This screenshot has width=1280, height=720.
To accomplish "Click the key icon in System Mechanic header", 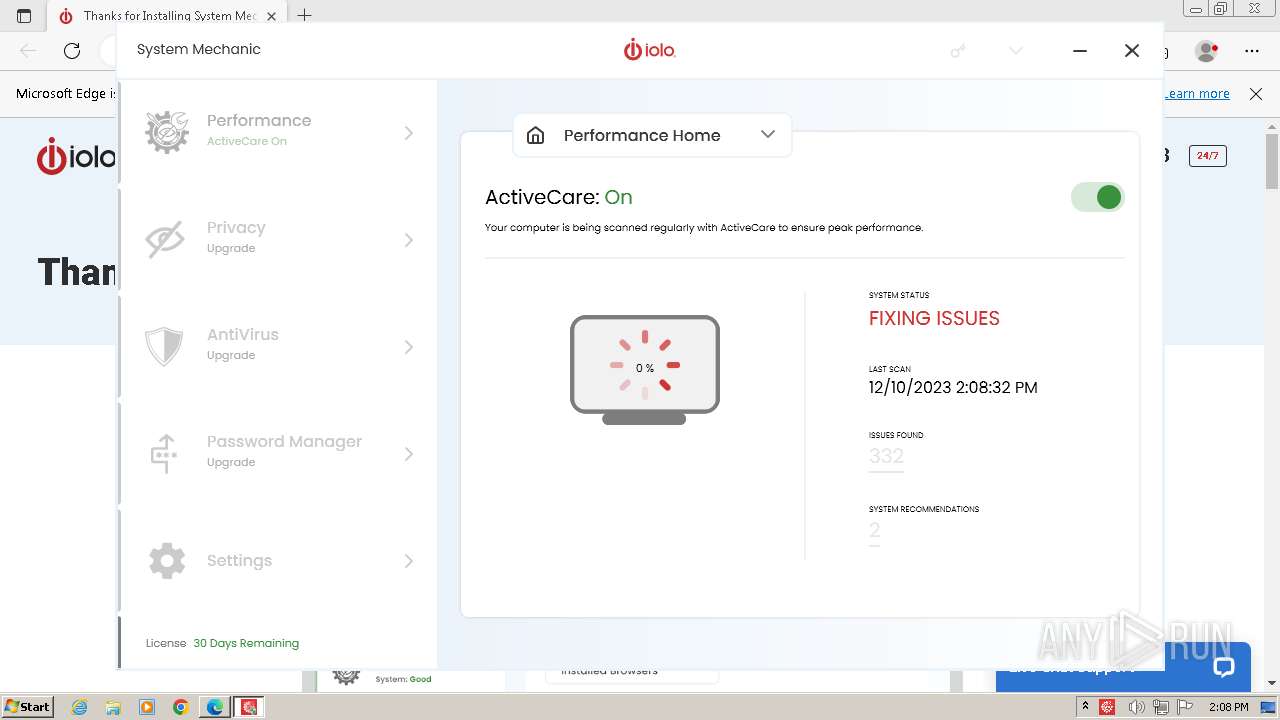I will tap(958, 50).
